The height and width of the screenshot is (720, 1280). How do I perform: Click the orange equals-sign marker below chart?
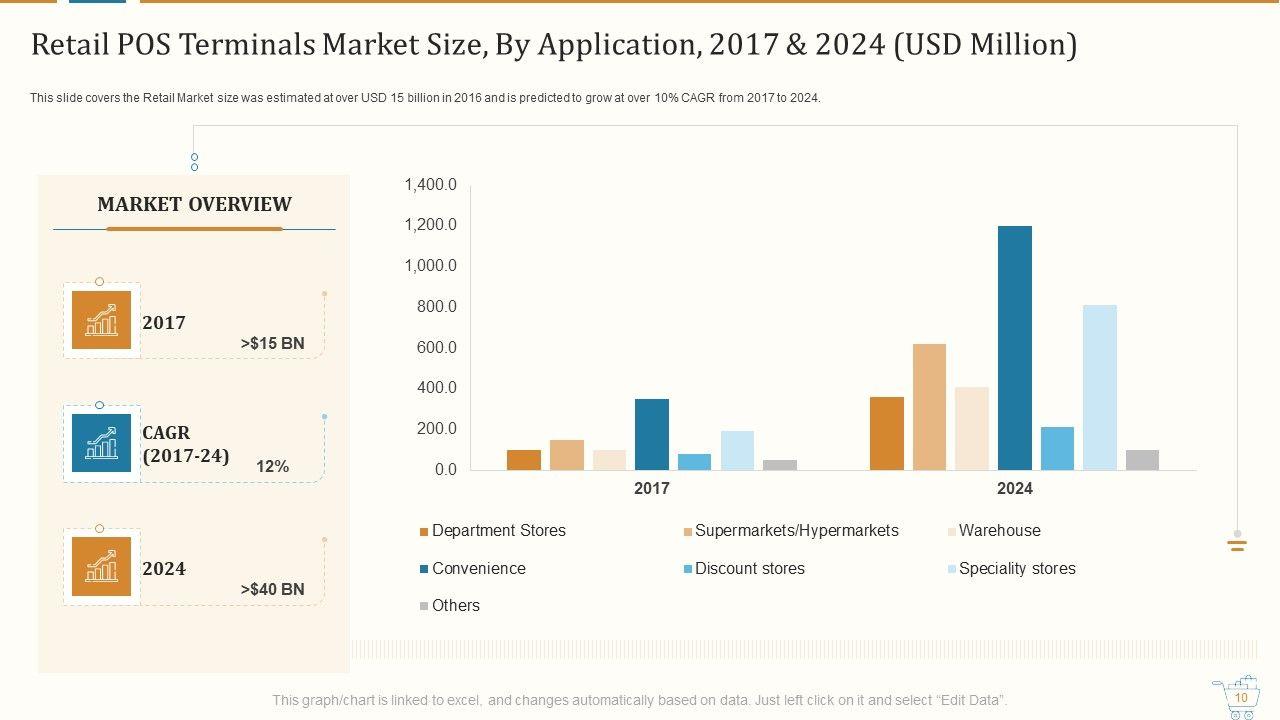[x=1237, y=545]
